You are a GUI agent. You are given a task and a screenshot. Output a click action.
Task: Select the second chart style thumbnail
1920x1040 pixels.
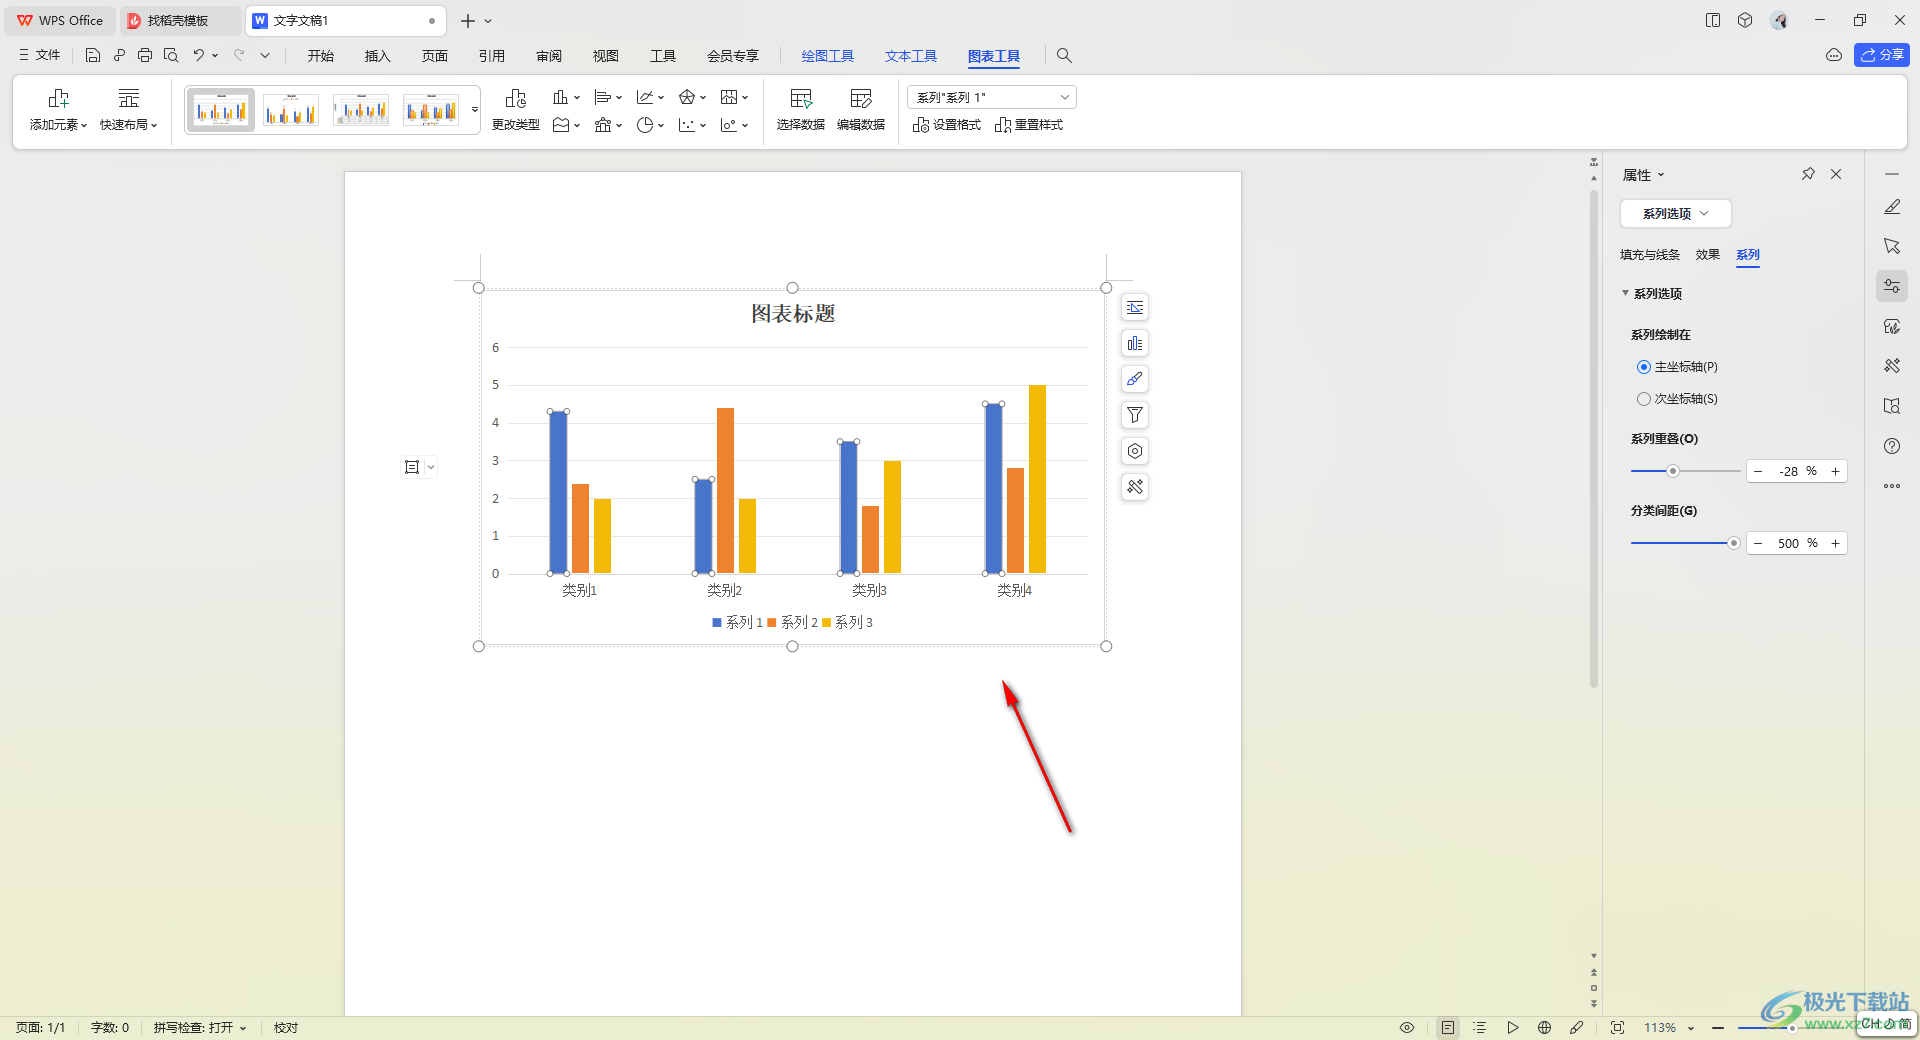click(291, 110)
